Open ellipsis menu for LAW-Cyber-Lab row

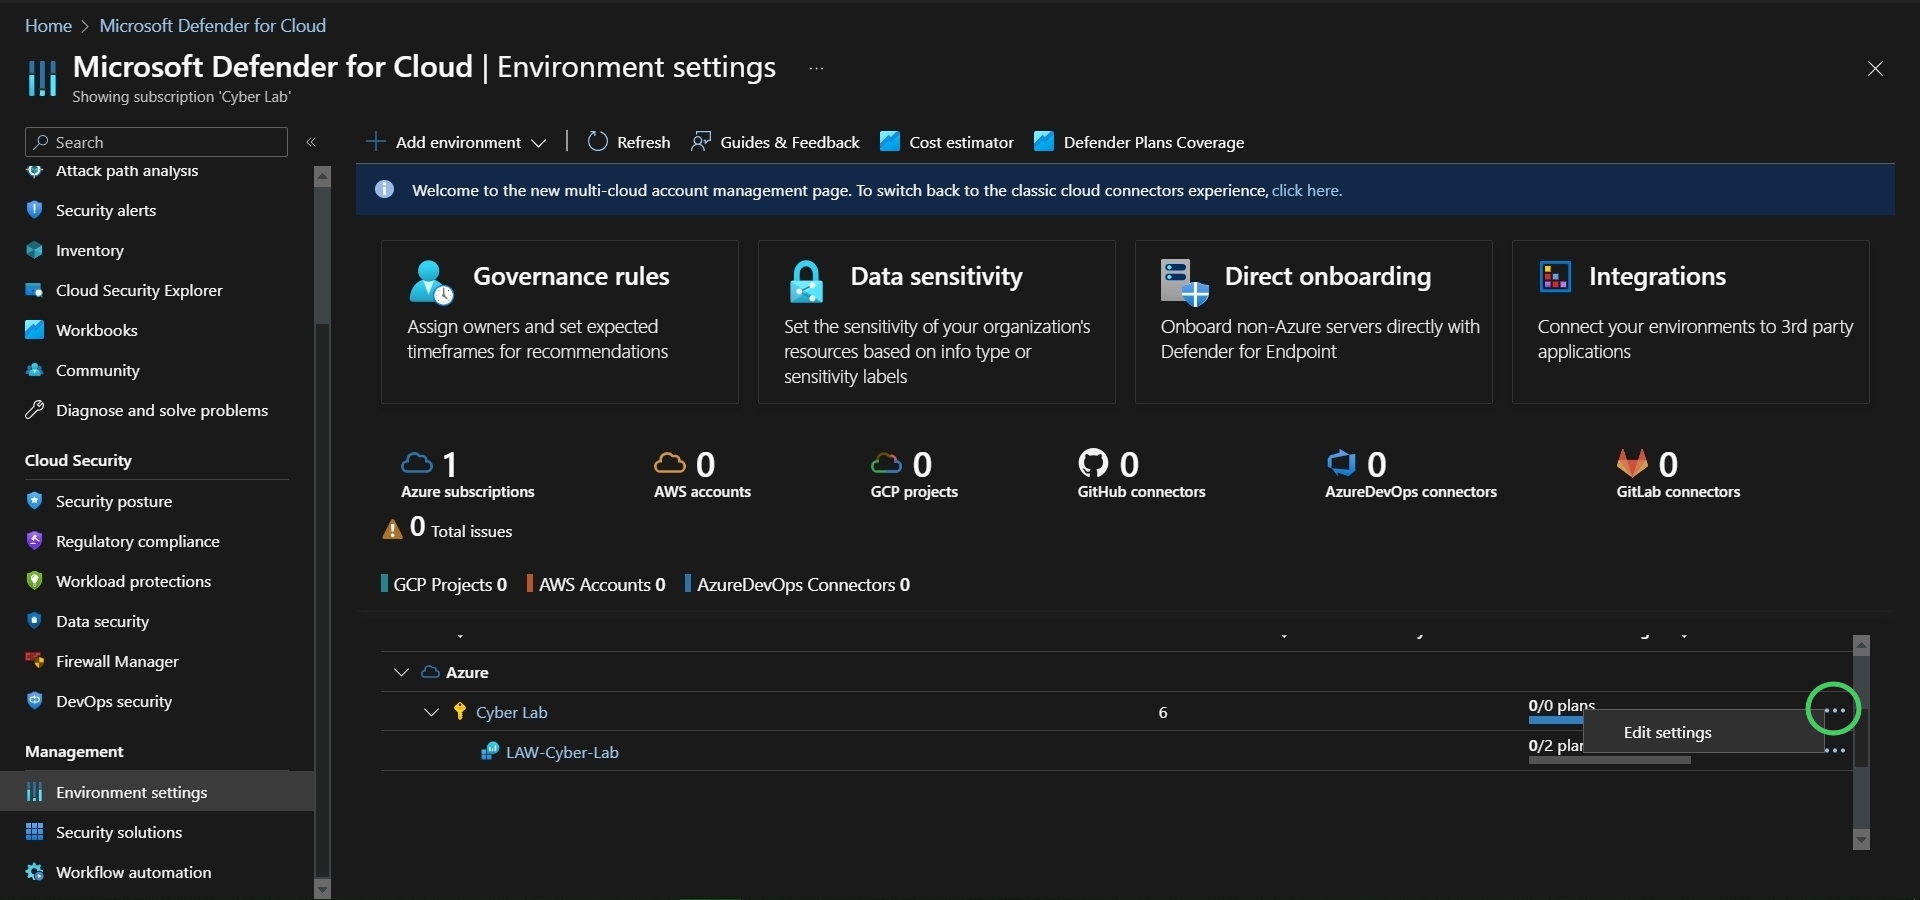click(1834, 750)
